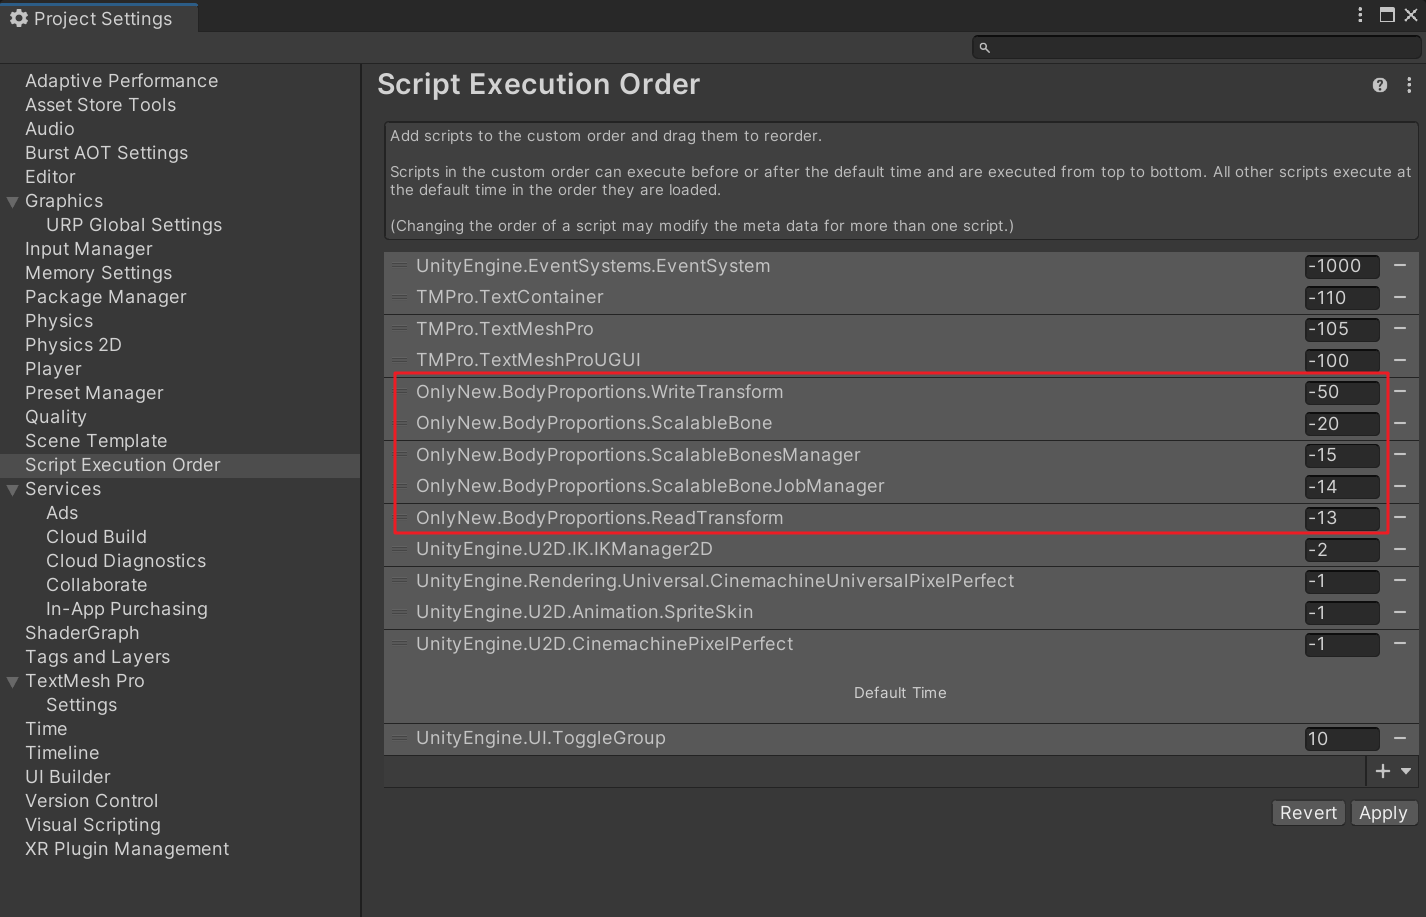This screenshot has height=917, width=1426.
Task: Remove OnlyNew.BodyProportions.ScalableBone entry
Action: coord(1400,423)
